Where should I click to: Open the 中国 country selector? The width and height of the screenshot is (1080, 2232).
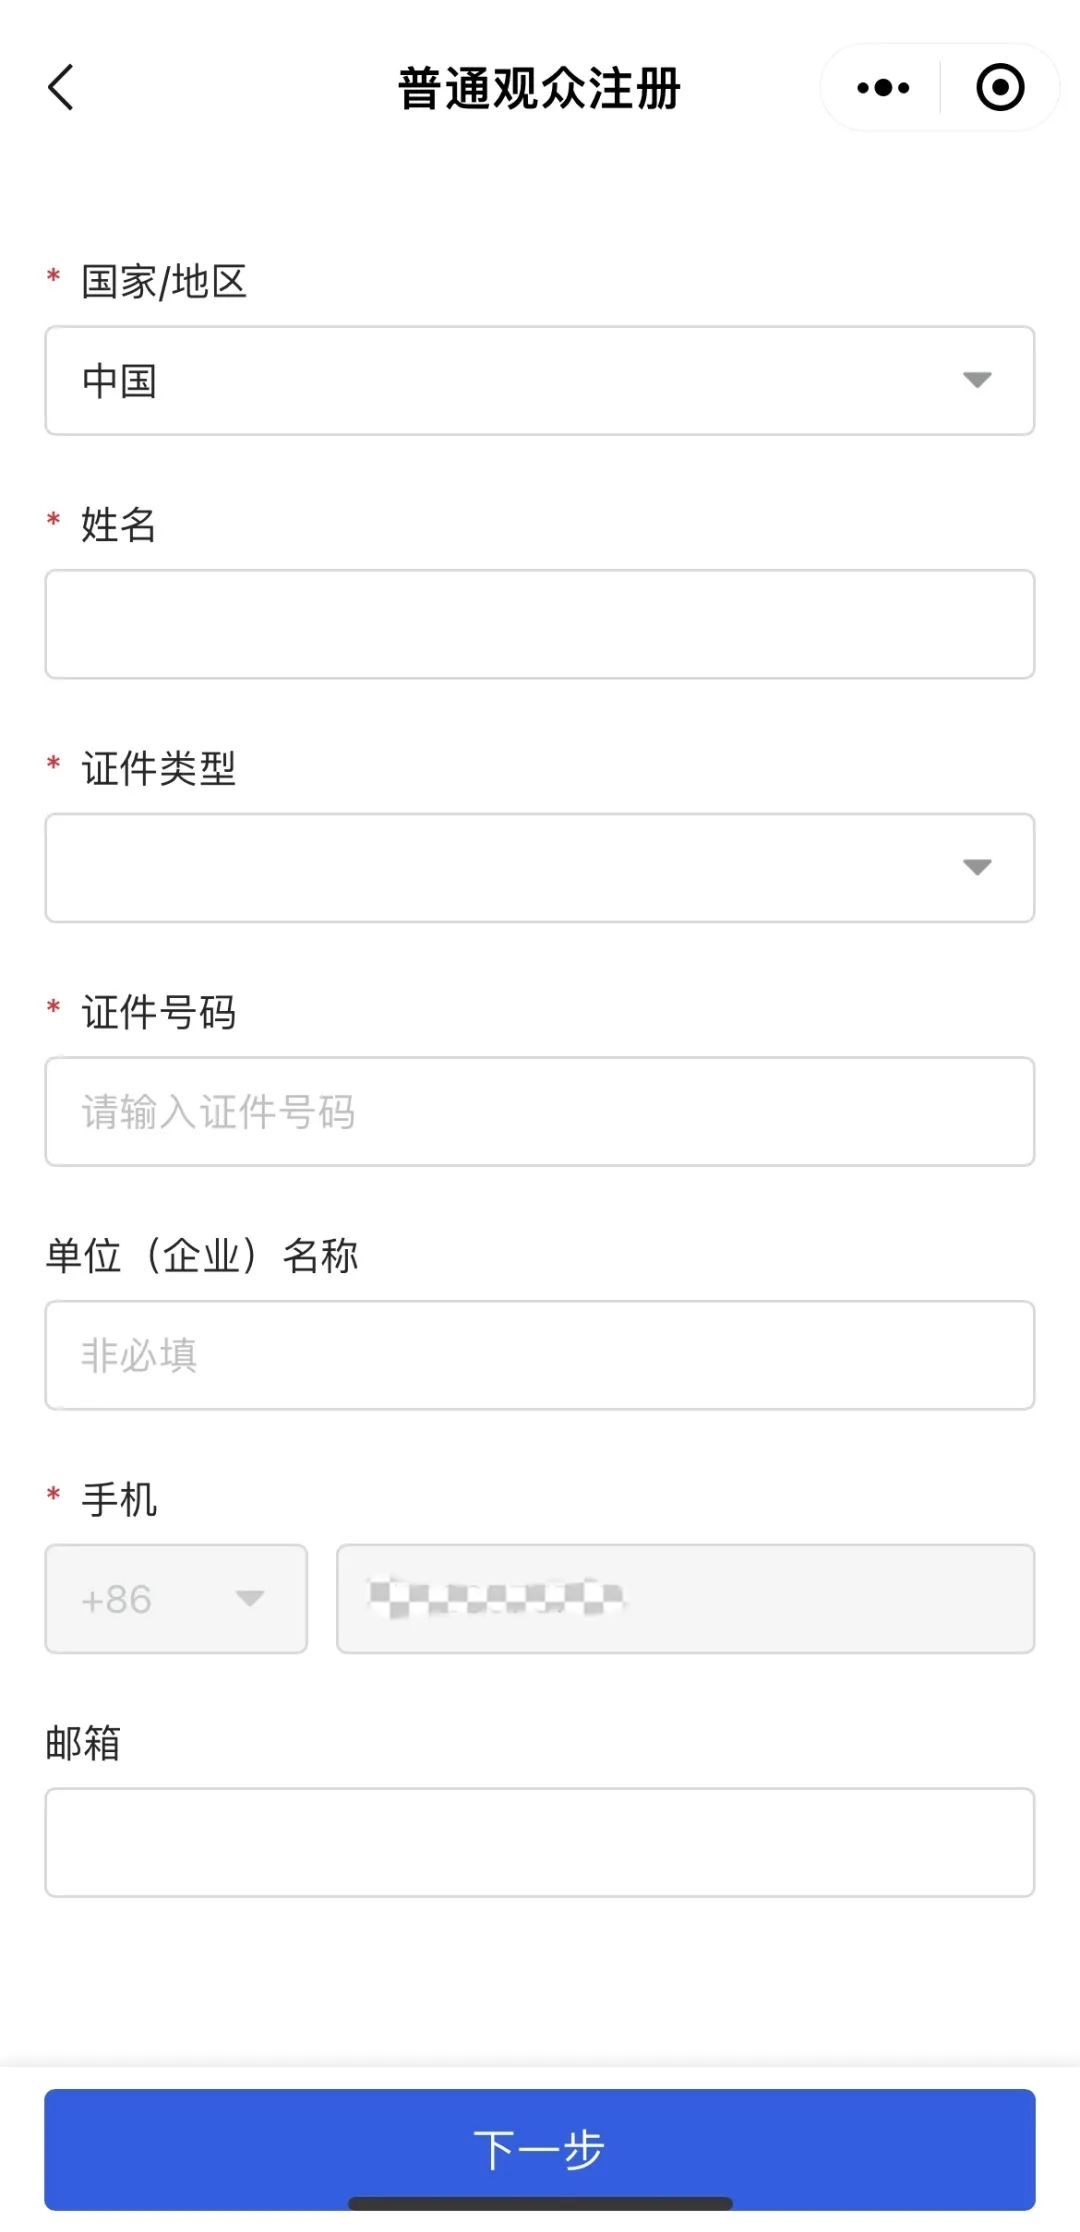[540, 380]
